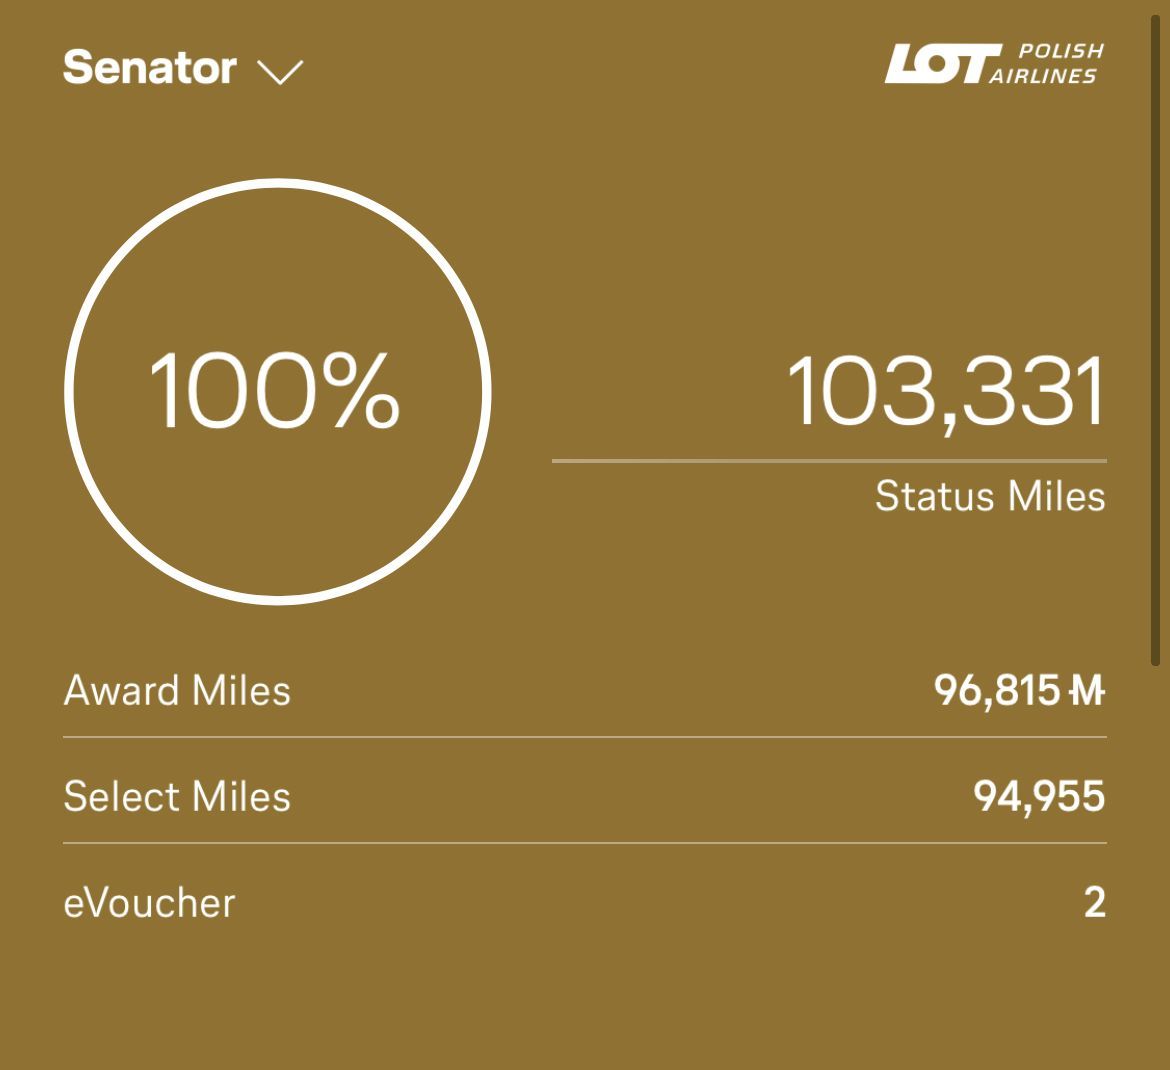Image resolution: width=1170 pixels, height=1070 pixels.
Task: Click the percent sign inside the circle
Action: point(363,391)
